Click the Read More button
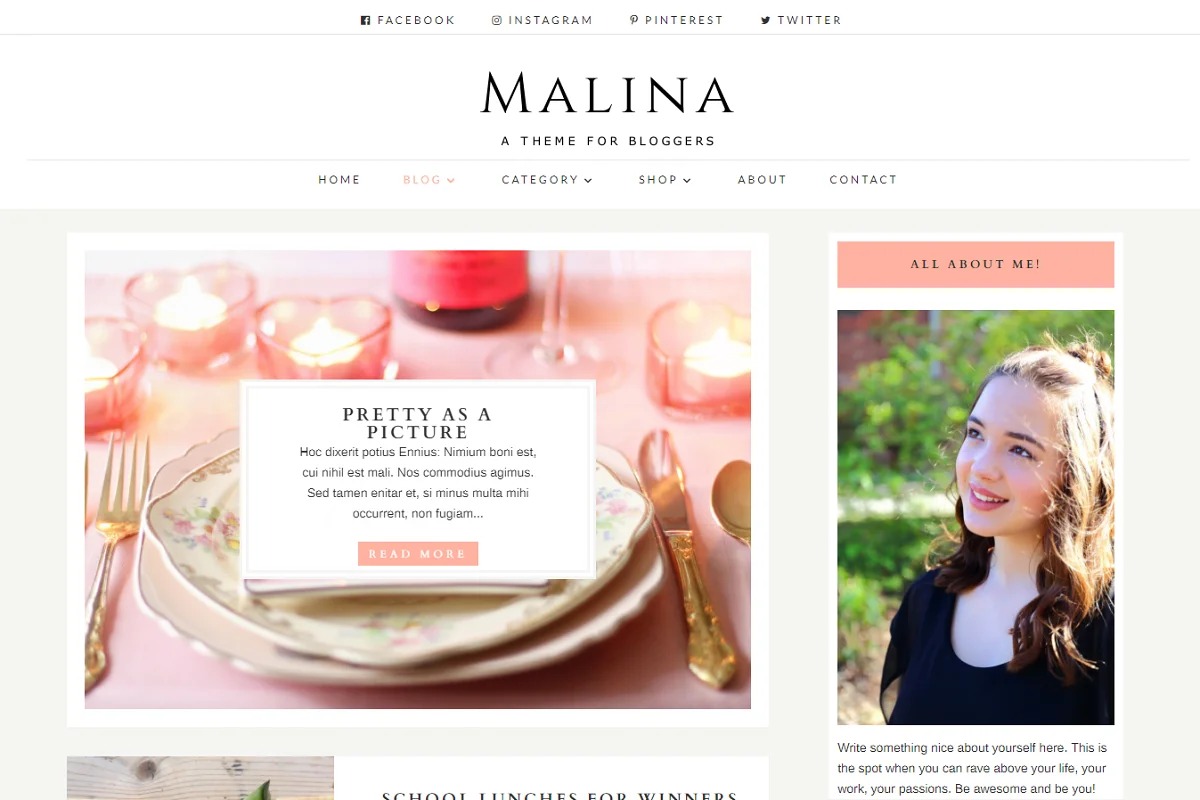 [418, 554]
